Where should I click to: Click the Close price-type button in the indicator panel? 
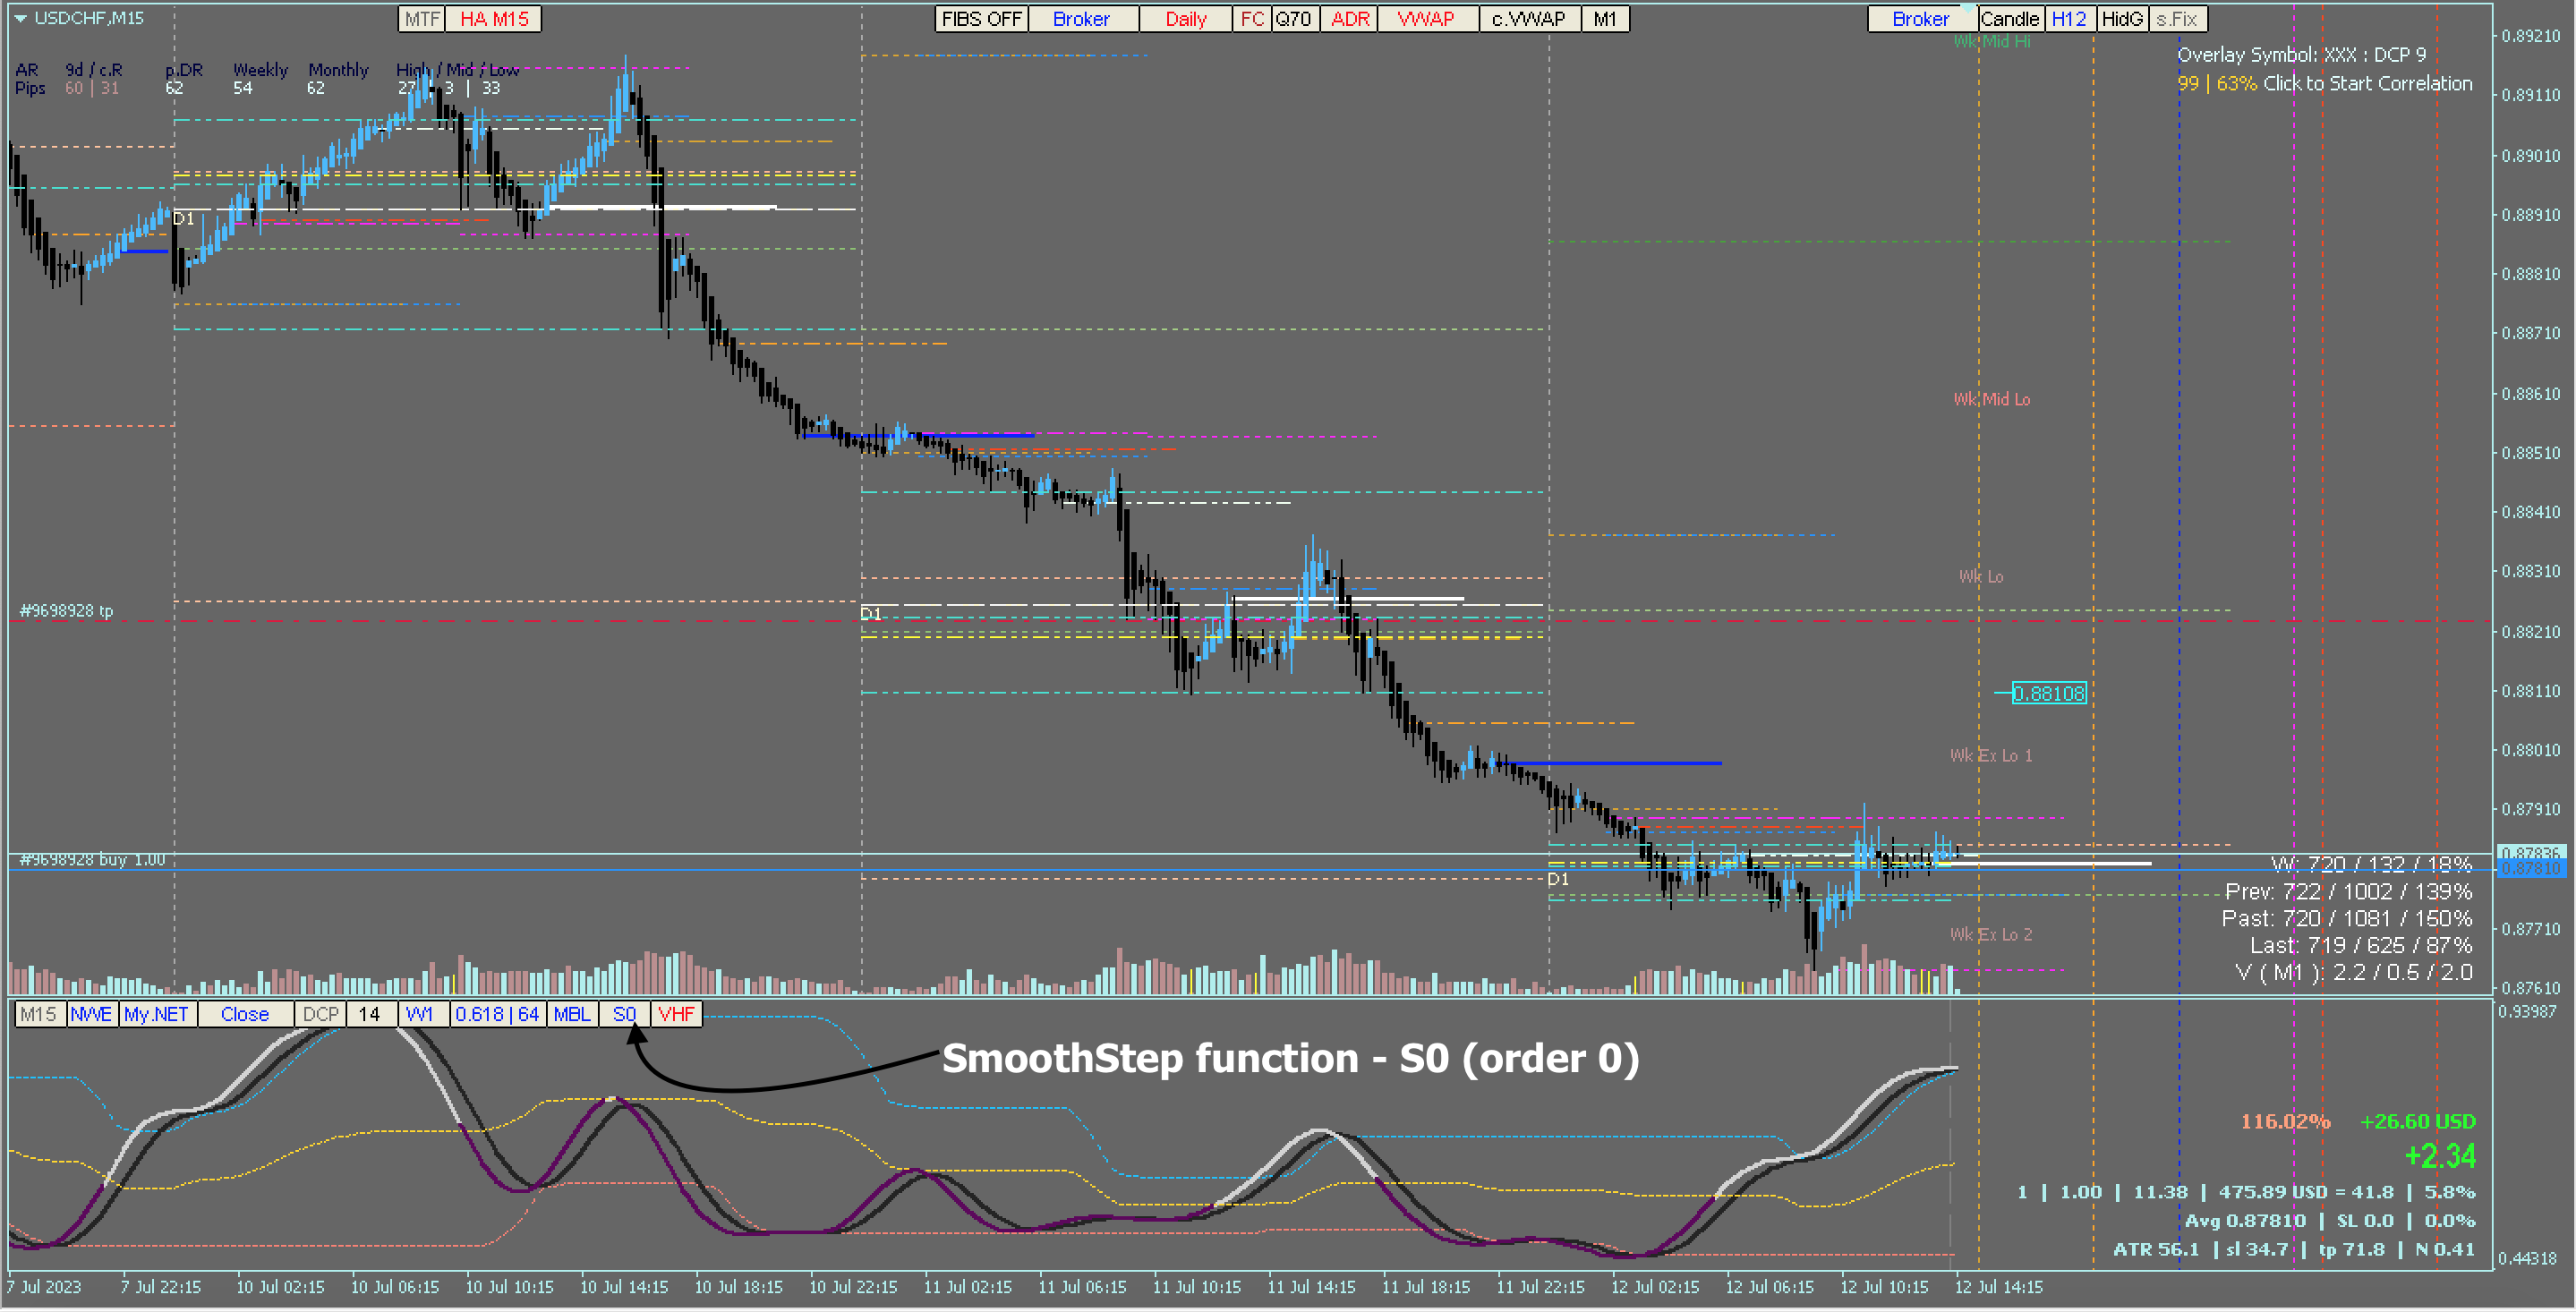(x=245, y=1014)
